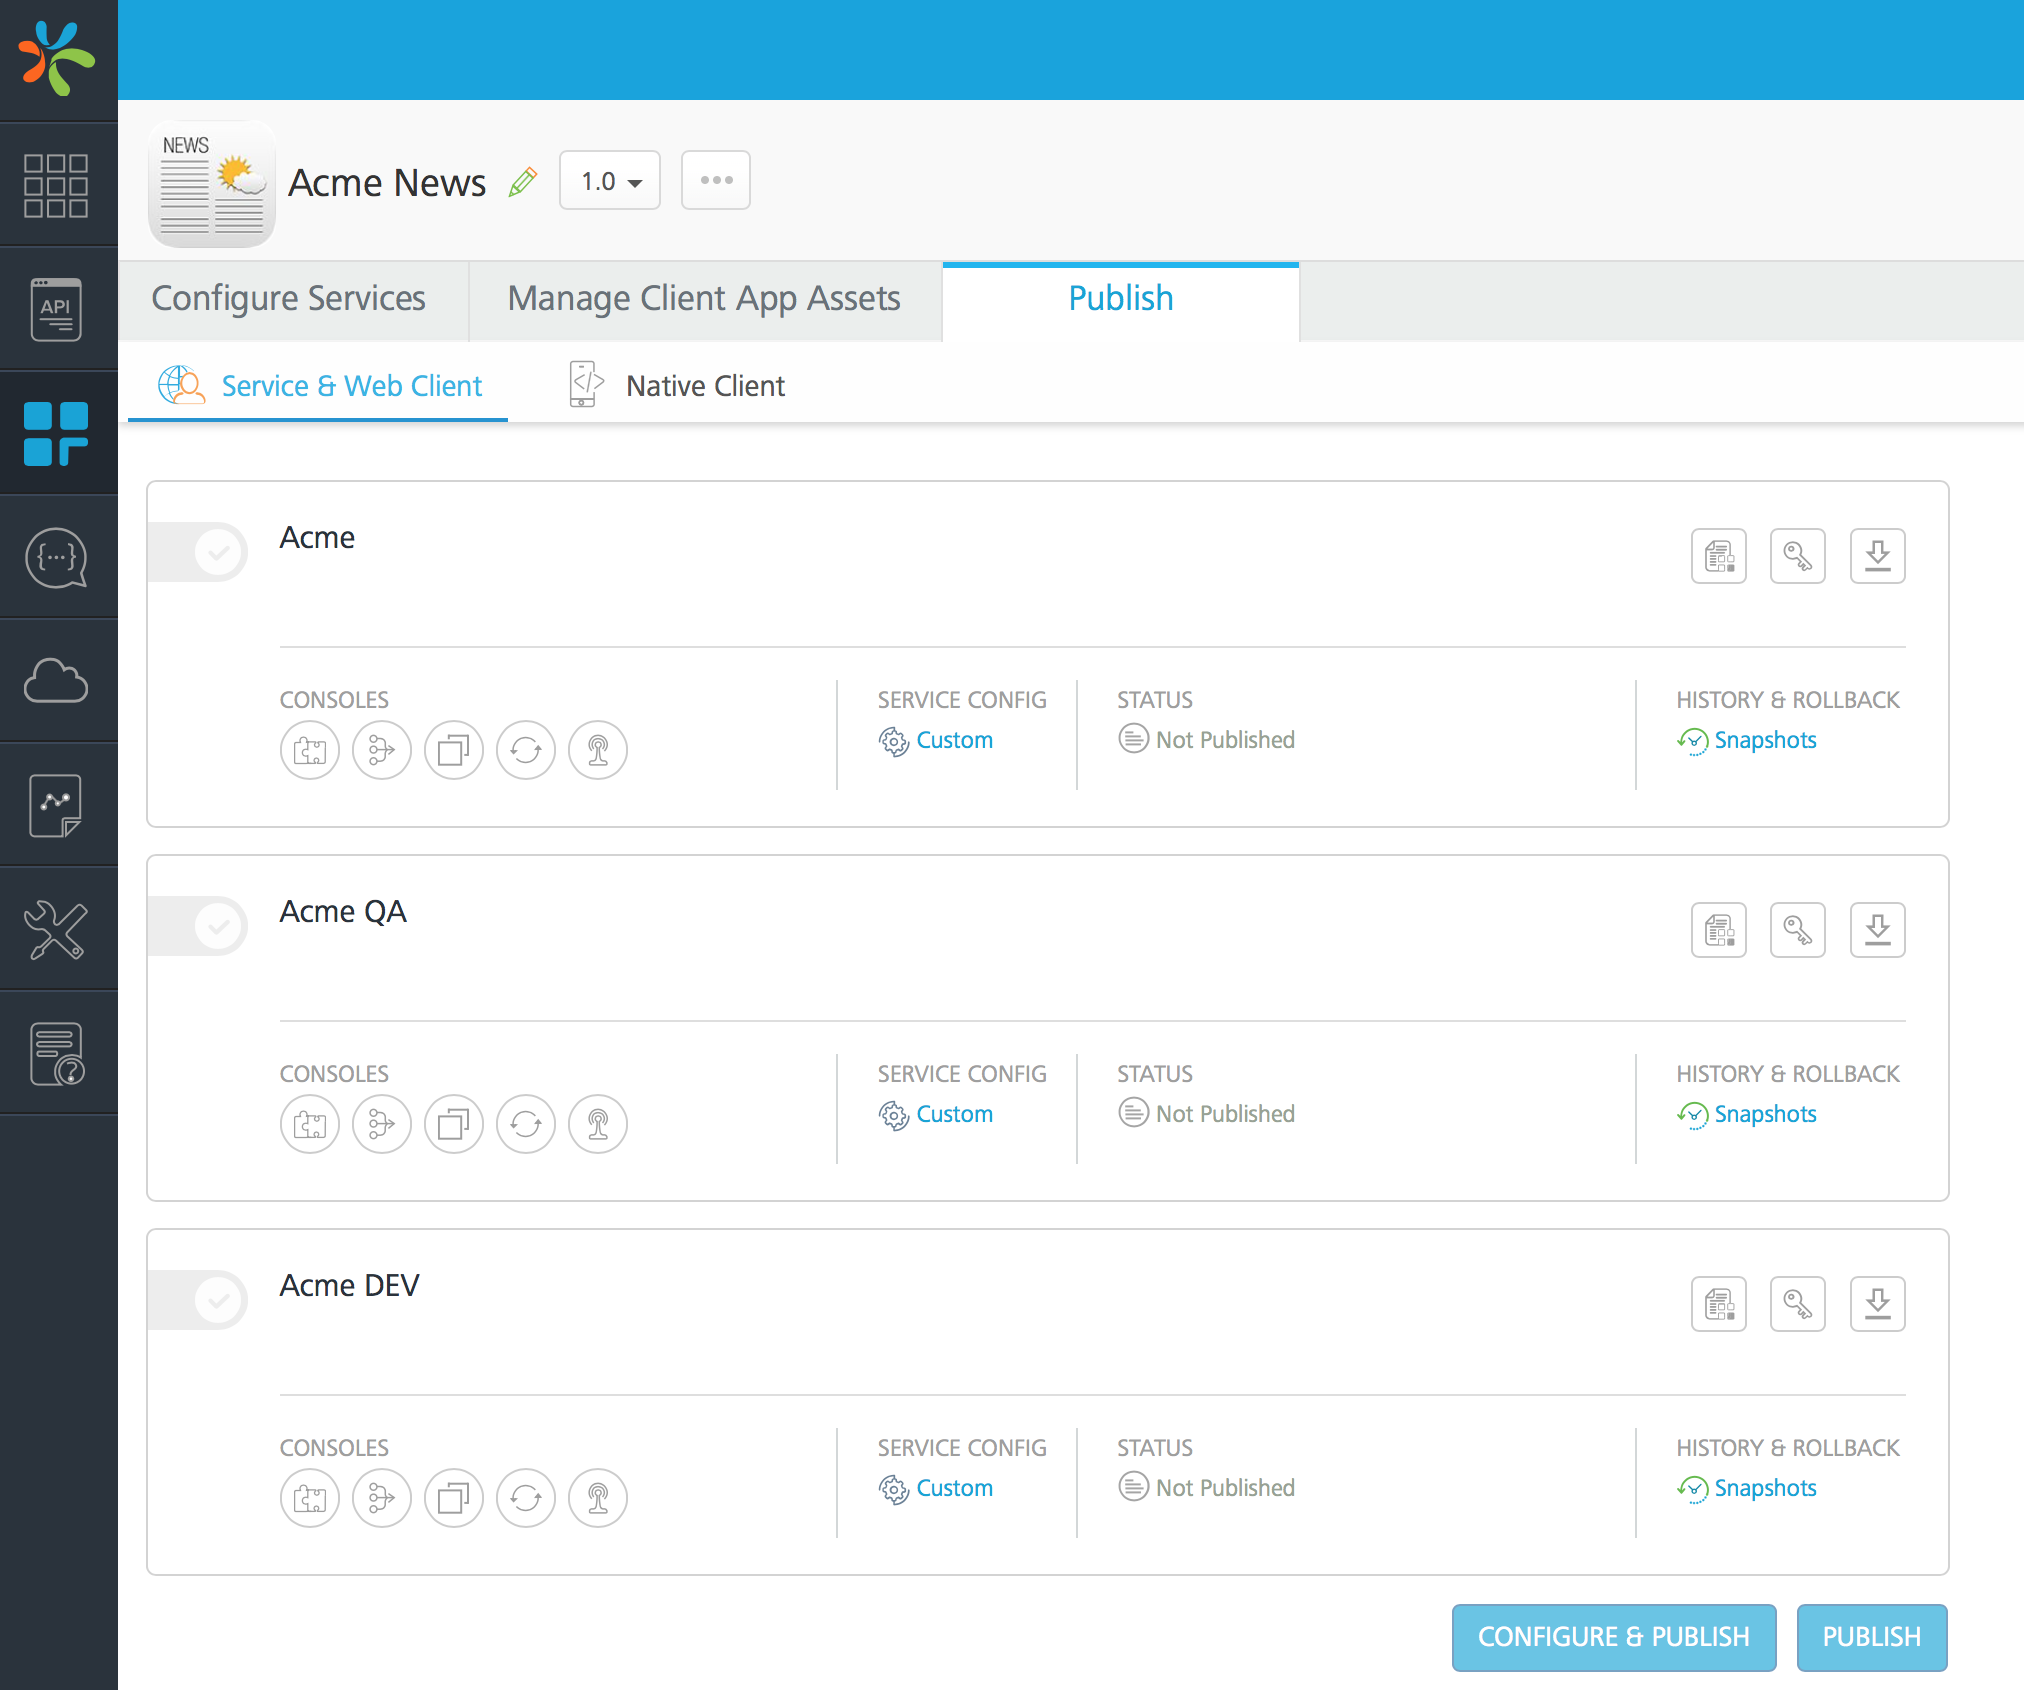The height and width of the screenshot is (1690, 2024).
Task: Enable publishing for the Acme DEV environment
Action: tap(197, 1299)
